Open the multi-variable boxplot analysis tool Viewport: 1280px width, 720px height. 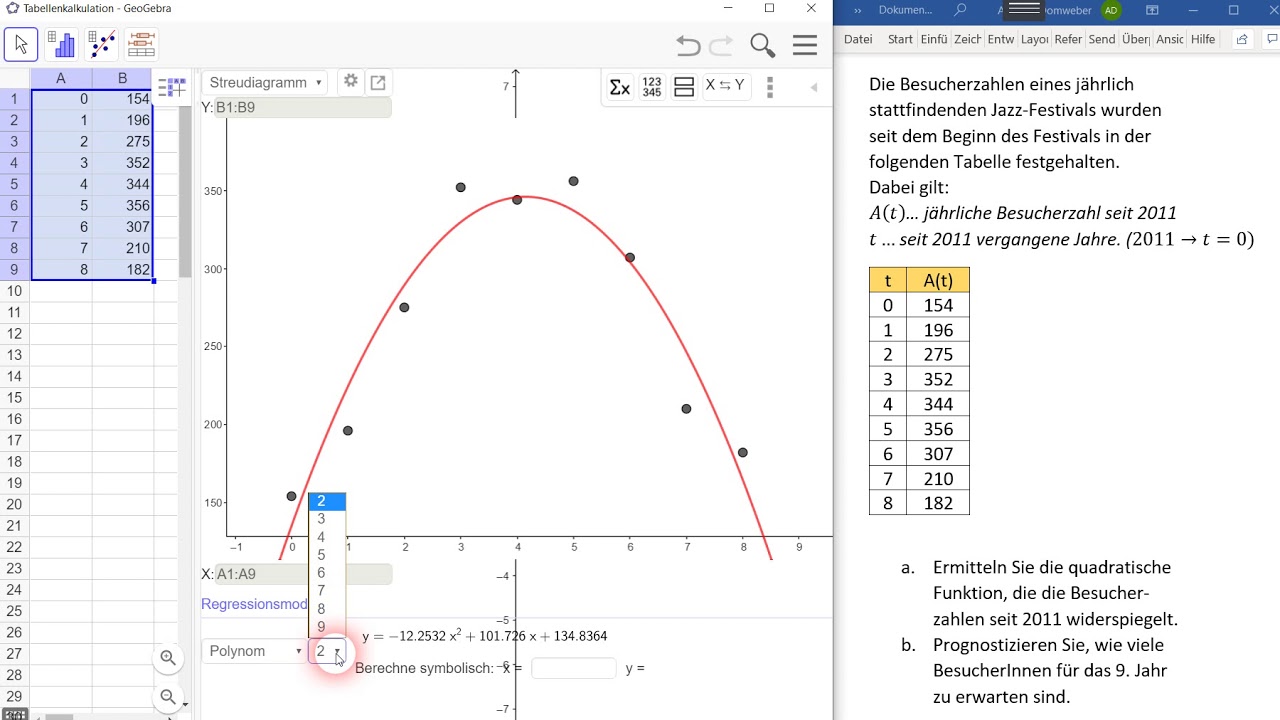tap(142, 45)
